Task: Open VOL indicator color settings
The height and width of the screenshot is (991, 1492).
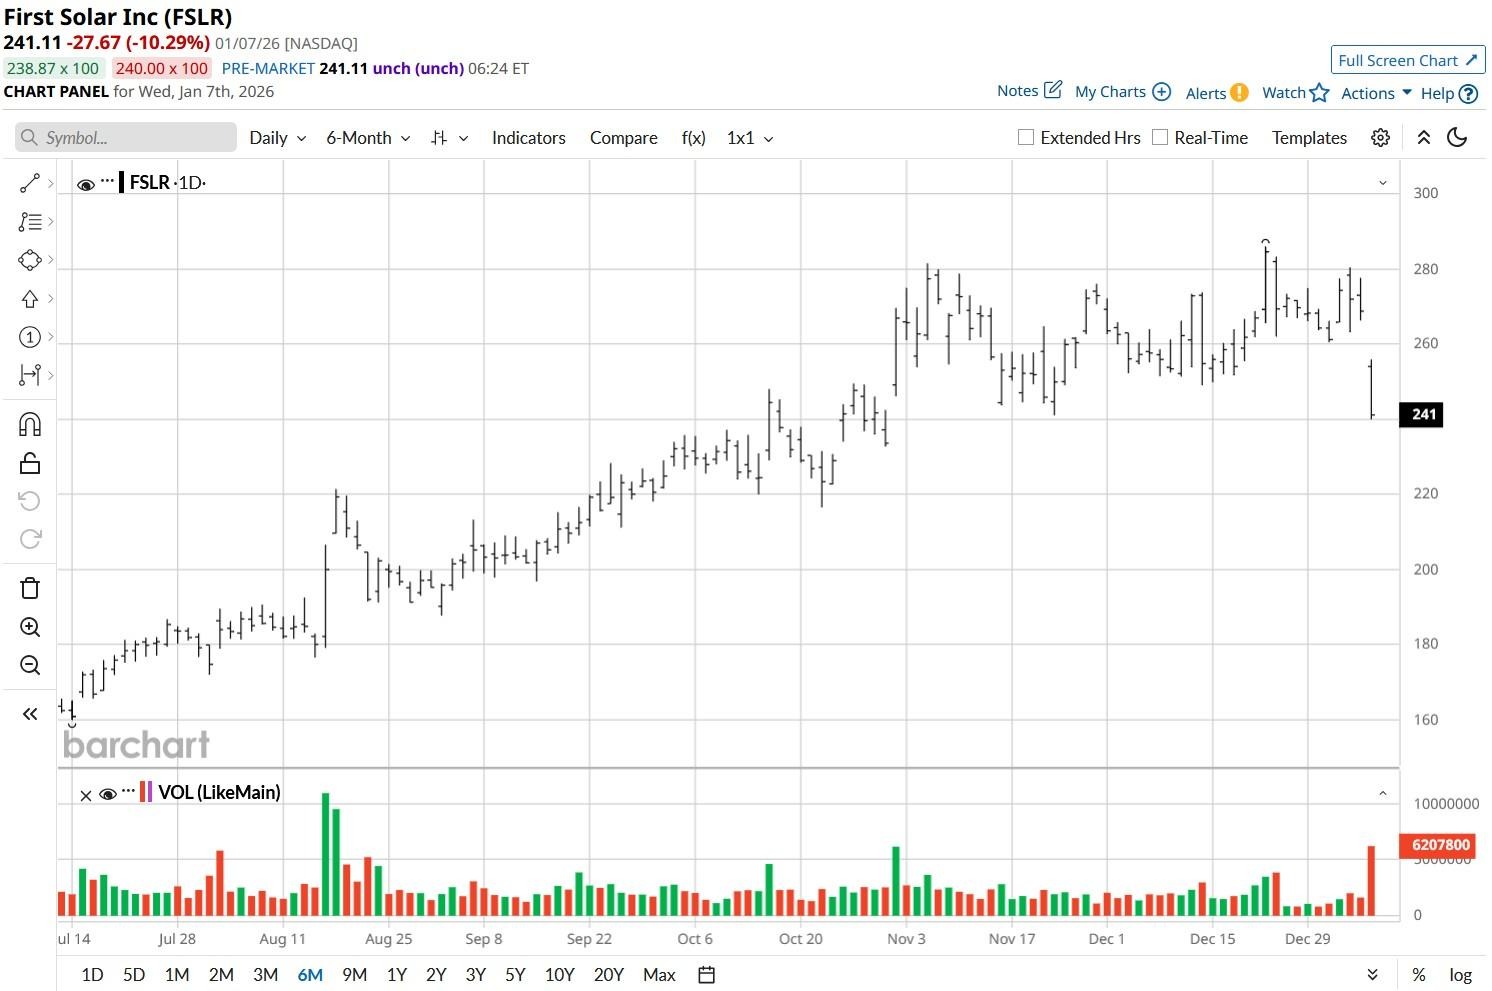Action: [146, 792]
